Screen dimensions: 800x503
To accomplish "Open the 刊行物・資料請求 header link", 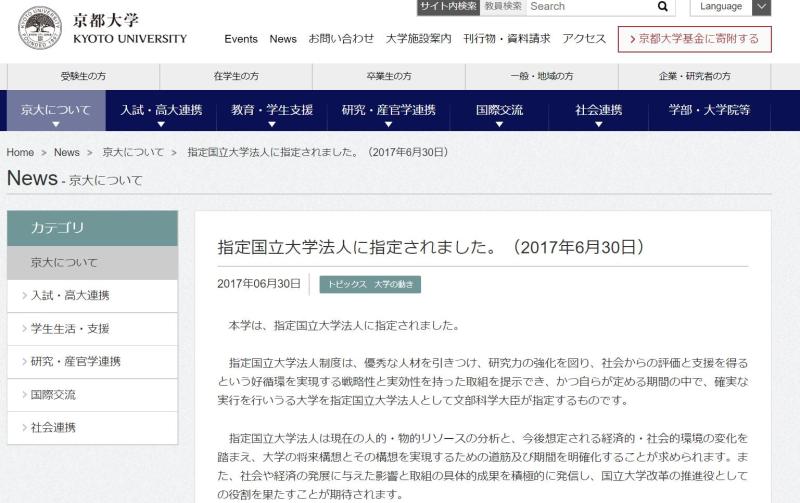I will point(507,39).
